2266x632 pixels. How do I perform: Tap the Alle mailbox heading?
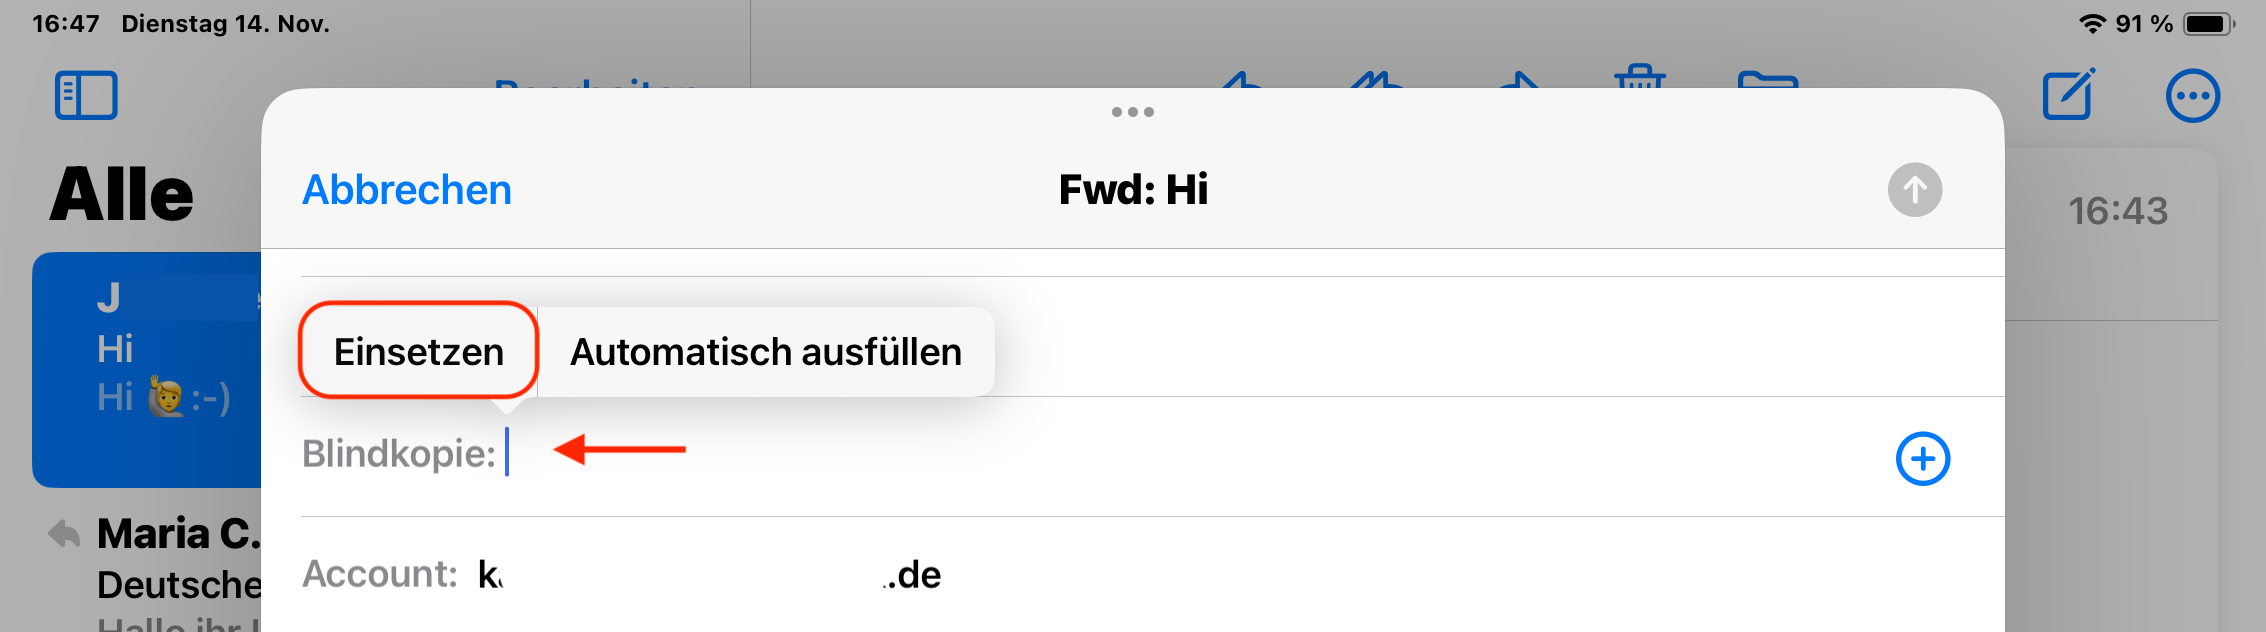click(x=122, y=194)
